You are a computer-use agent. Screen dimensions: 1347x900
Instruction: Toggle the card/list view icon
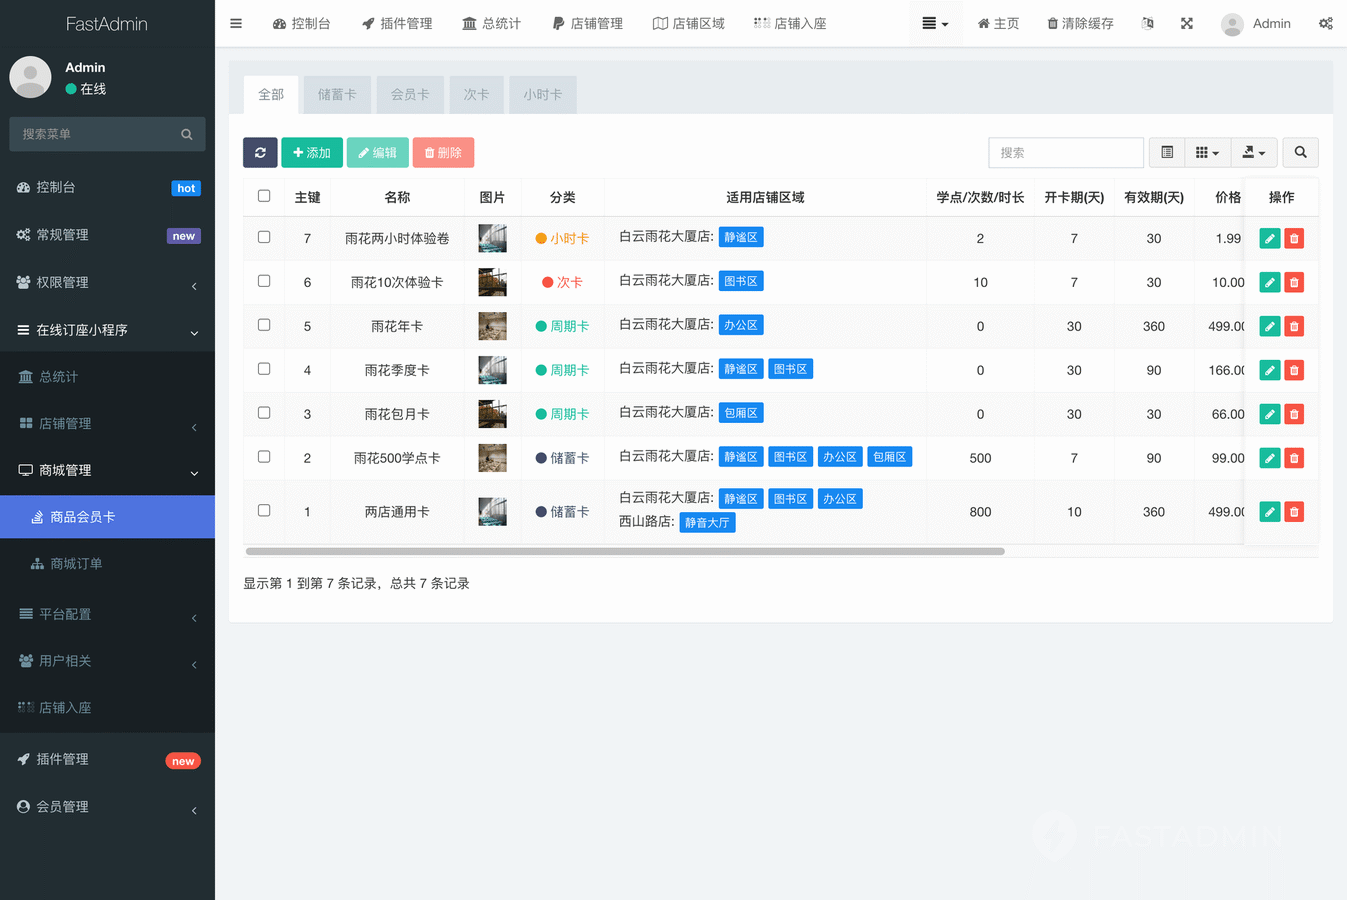pyautogui.click(x=1167, y=152)
